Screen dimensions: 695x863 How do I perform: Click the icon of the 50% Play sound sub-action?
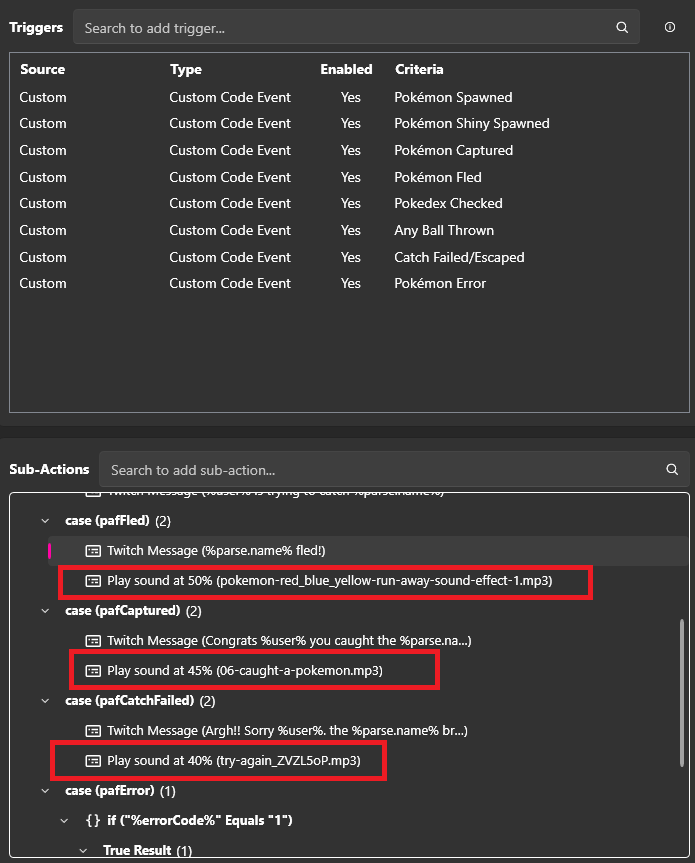[x=93, y=581]
